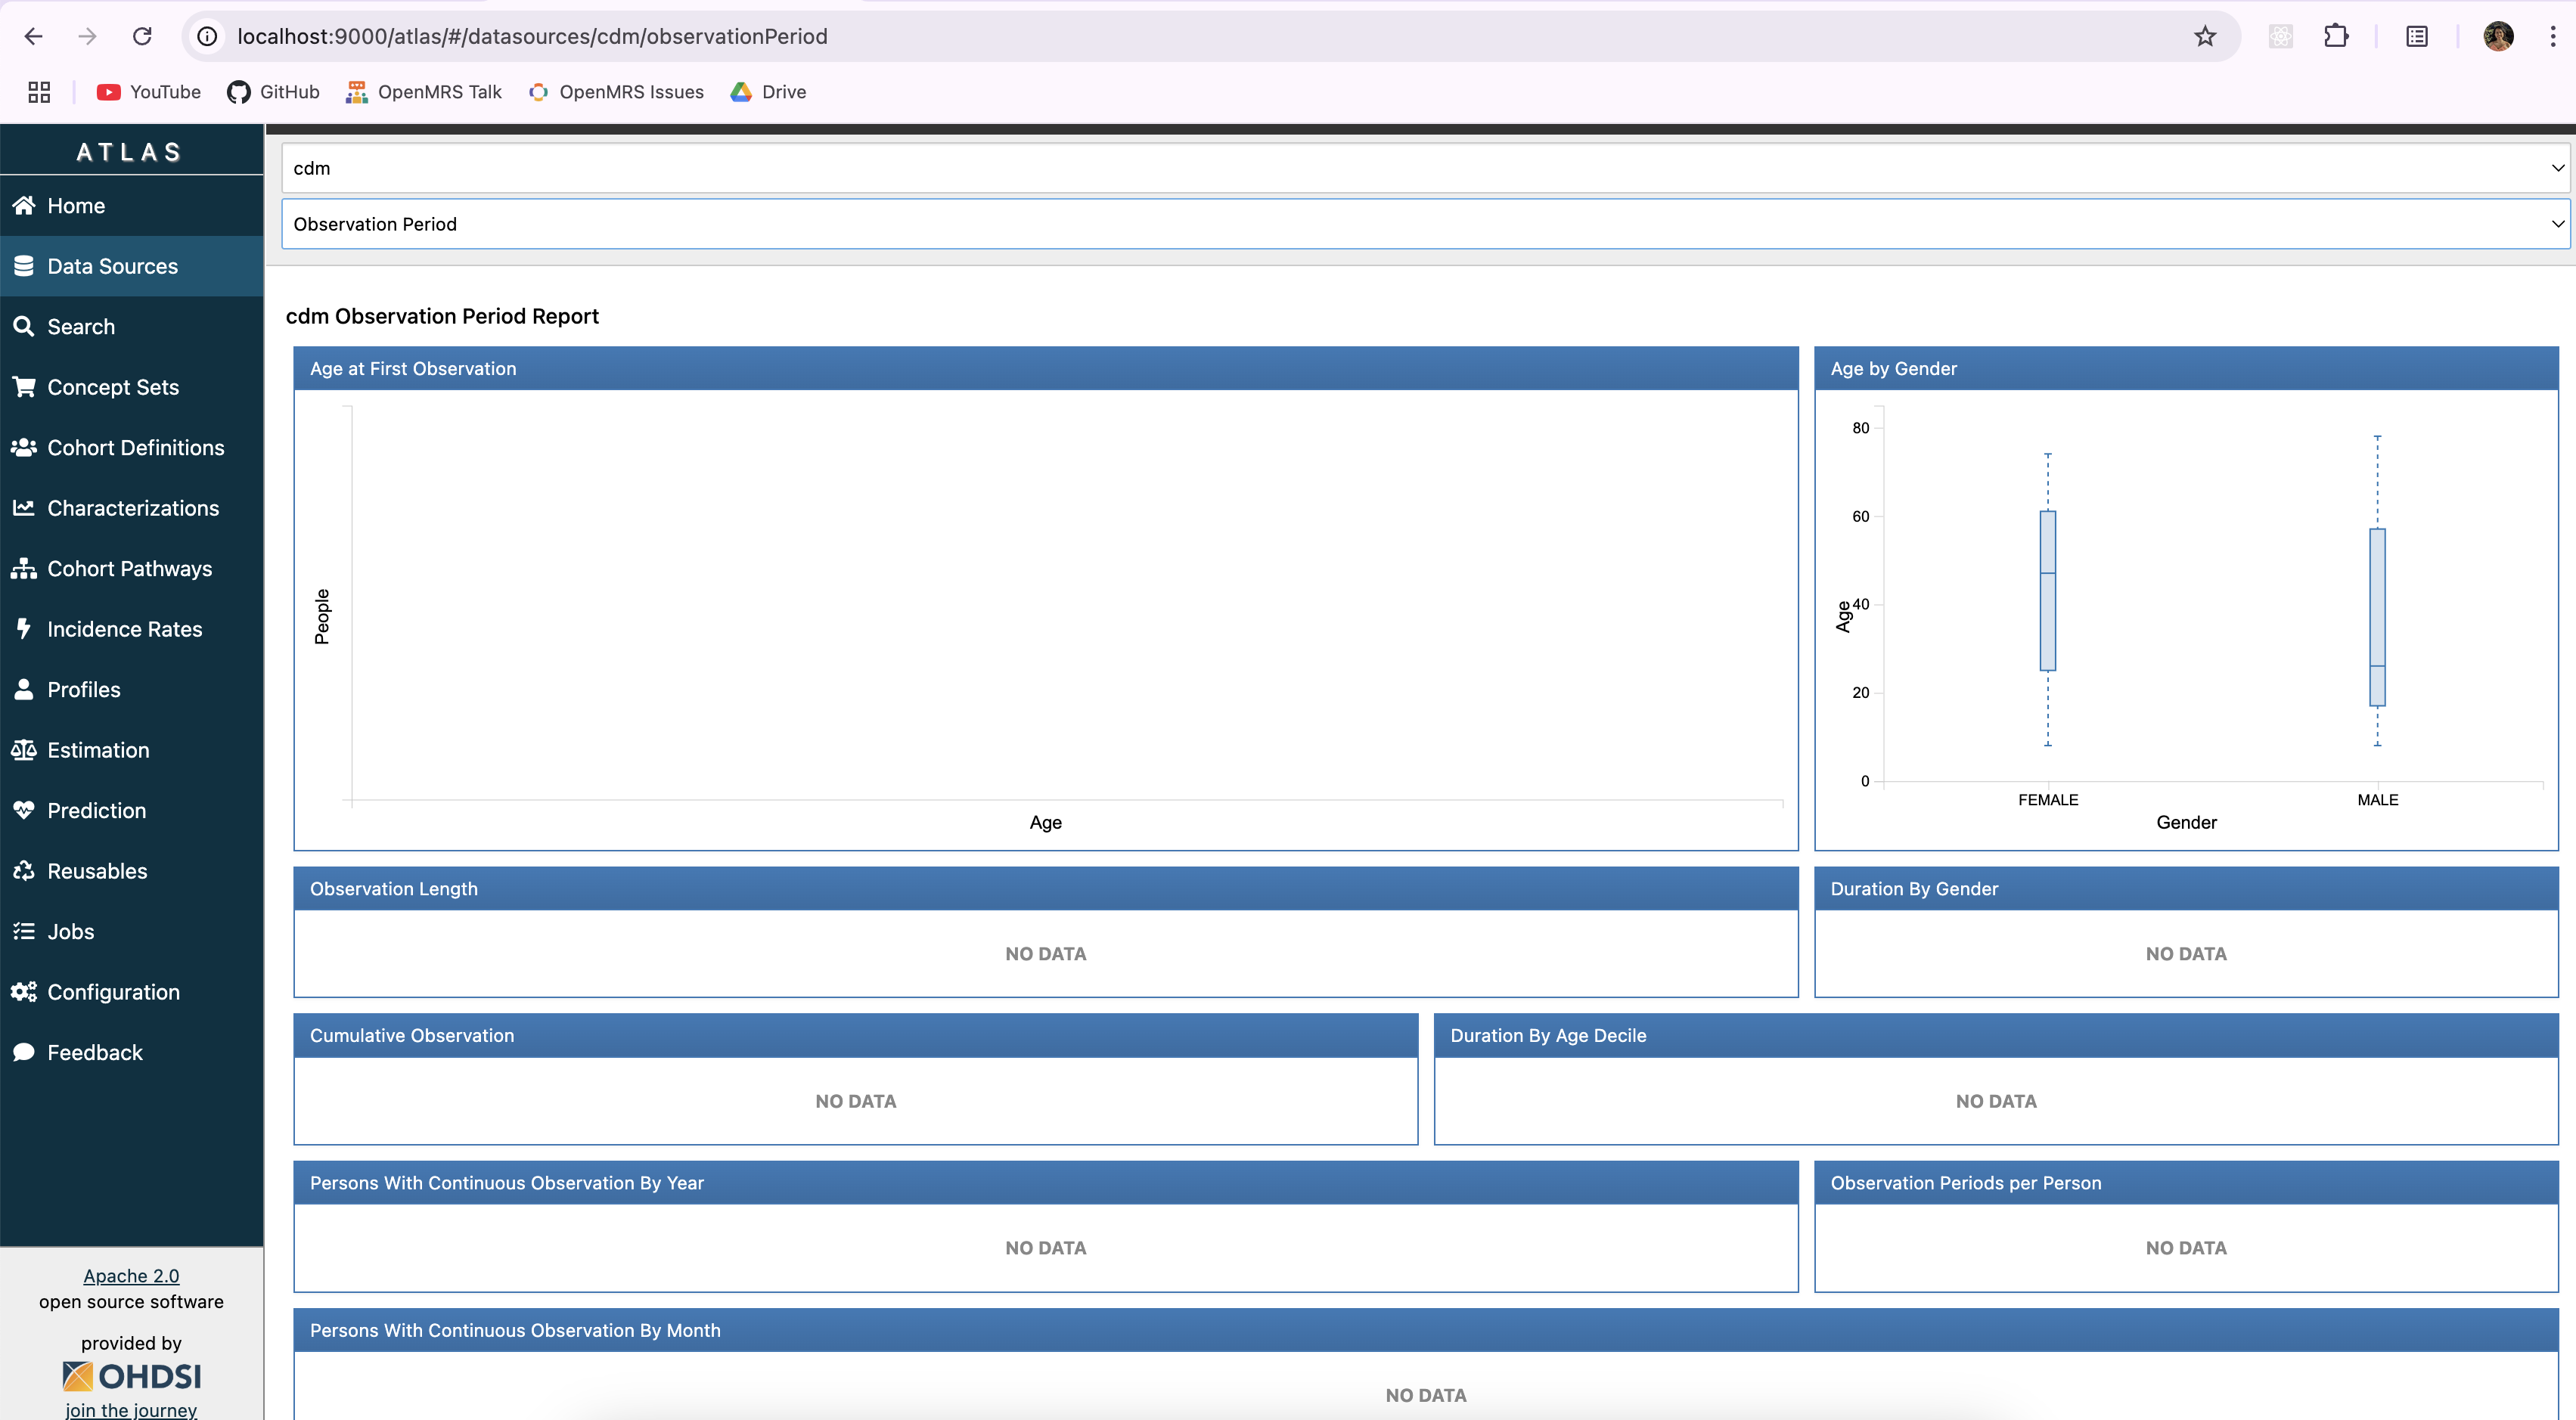Click the MALE box in Age by Gender
Viewport: 2576px width, 1420px height.
[x=2377, y=617]
